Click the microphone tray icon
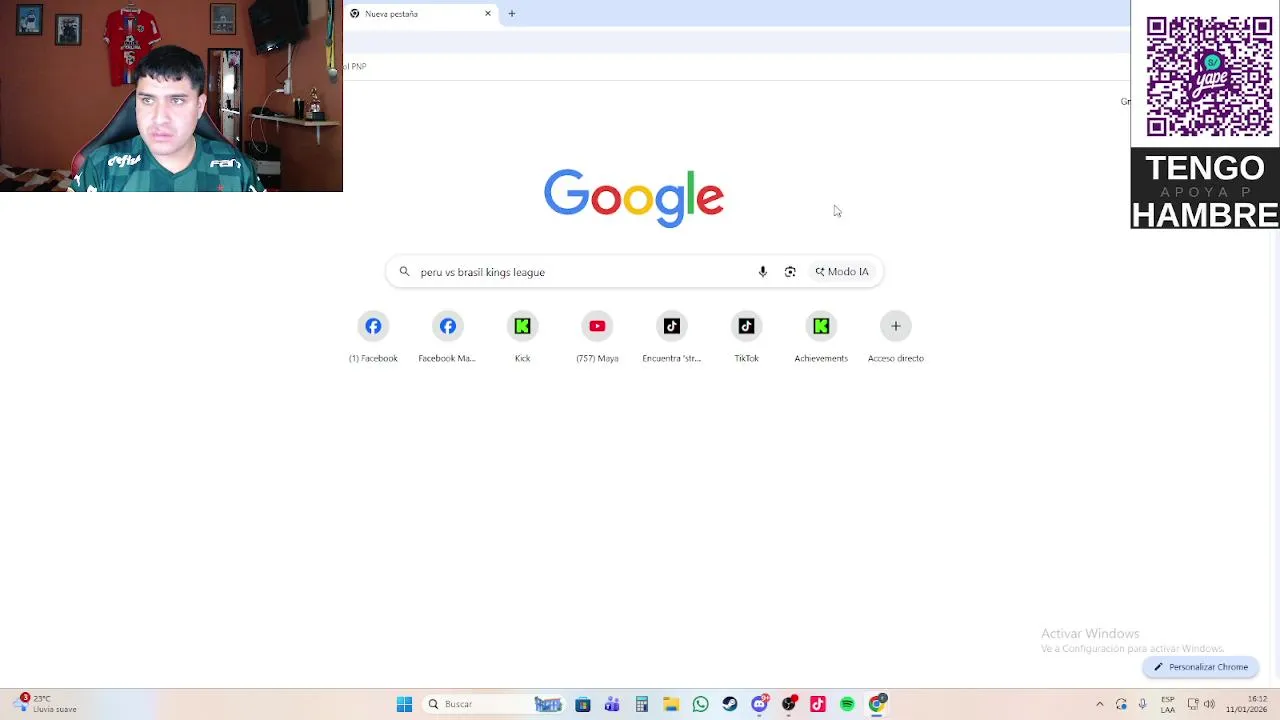The height and width of the screenshot is (720, 1280). [1142, 704]
